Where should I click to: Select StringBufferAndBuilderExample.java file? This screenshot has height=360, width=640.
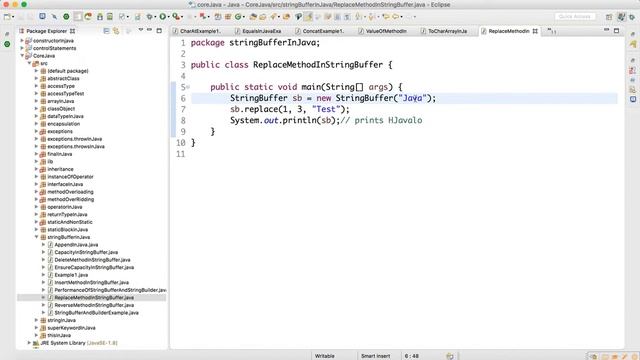pos(97,313)
